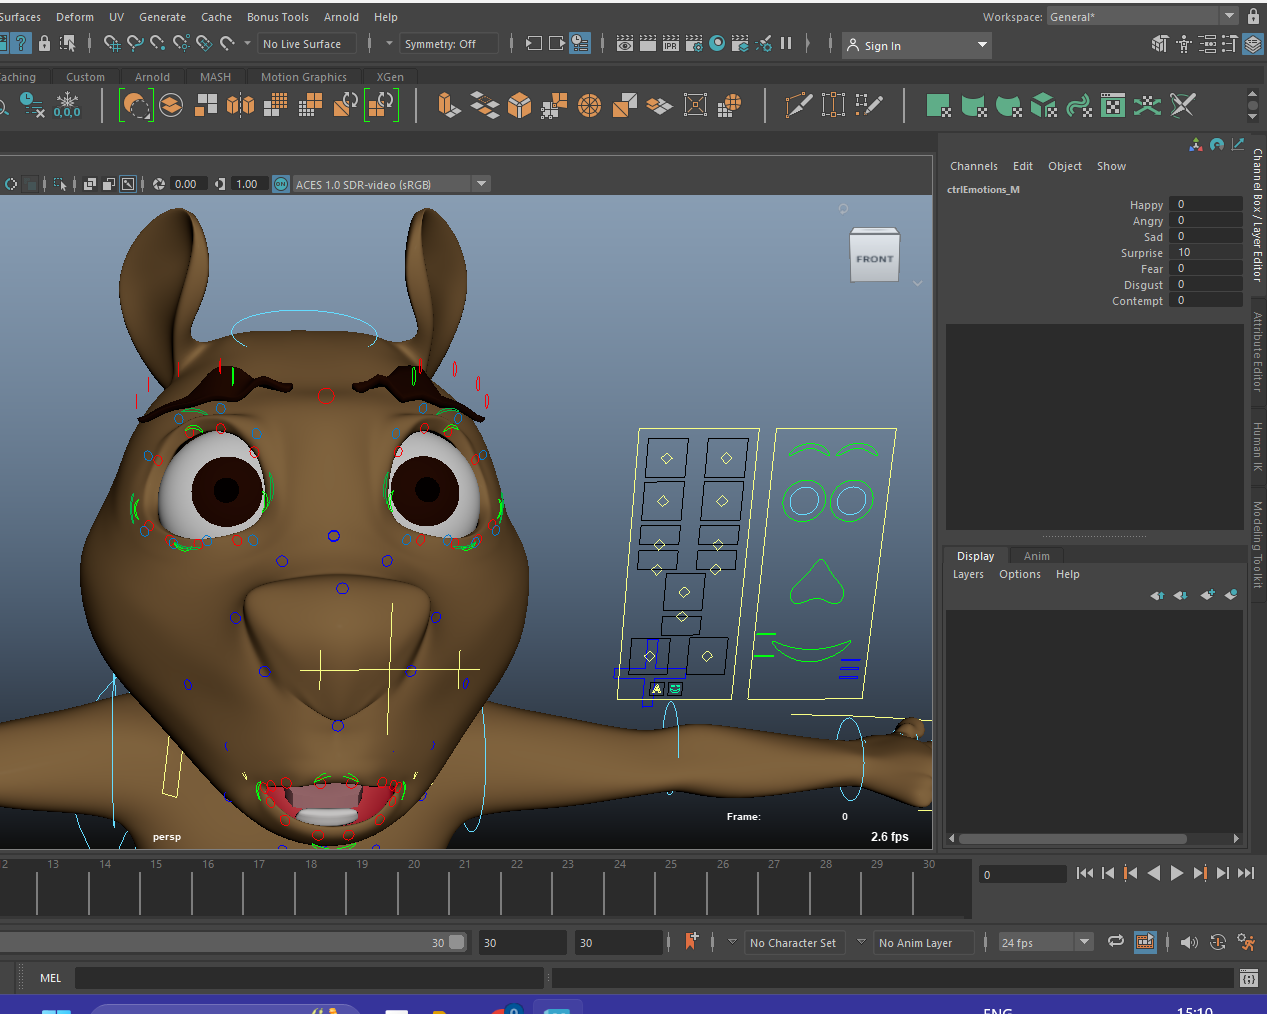The height and width of the screenshot is (1014, 1267).
Task: Toggle auto keyframe at bottom right
Action: coord(1218,942)
